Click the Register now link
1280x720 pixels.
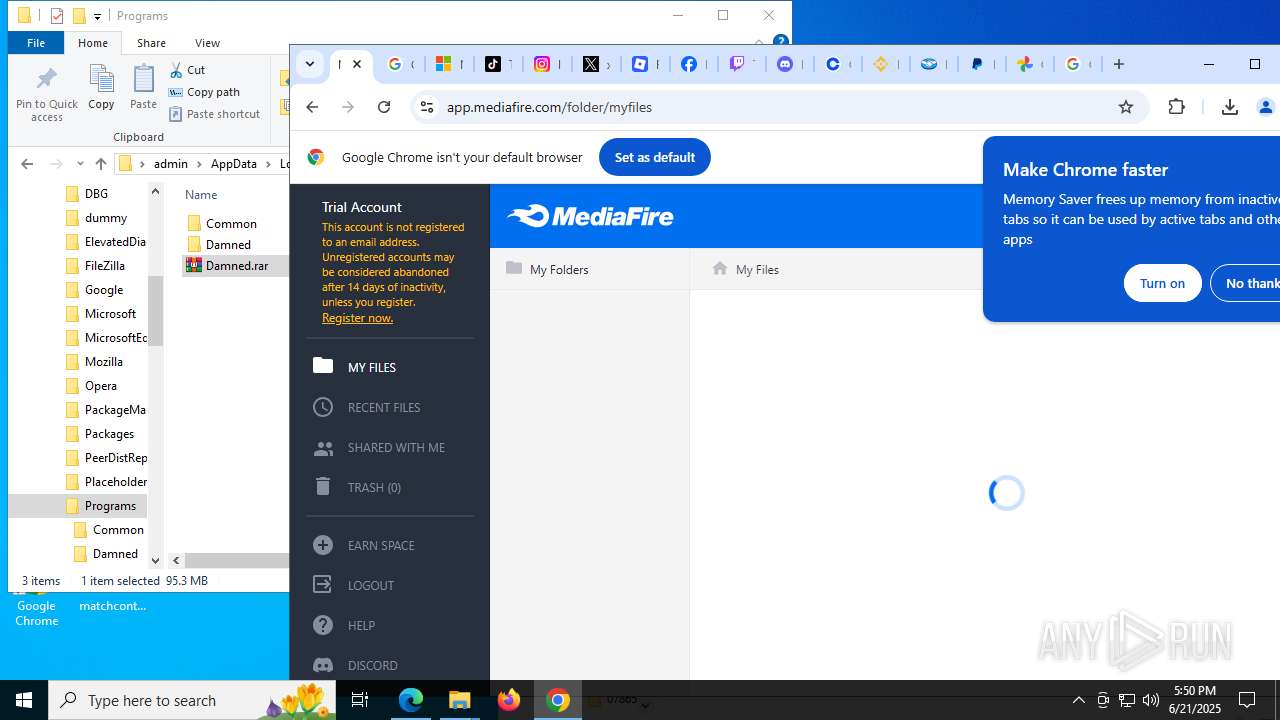(x=357, y=318)
